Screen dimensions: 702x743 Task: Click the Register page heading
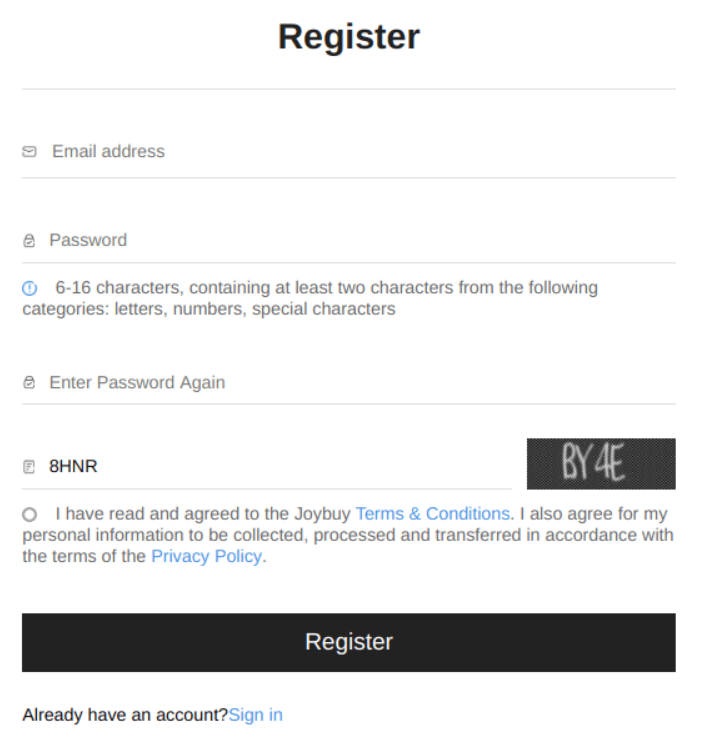pos(349,36)
